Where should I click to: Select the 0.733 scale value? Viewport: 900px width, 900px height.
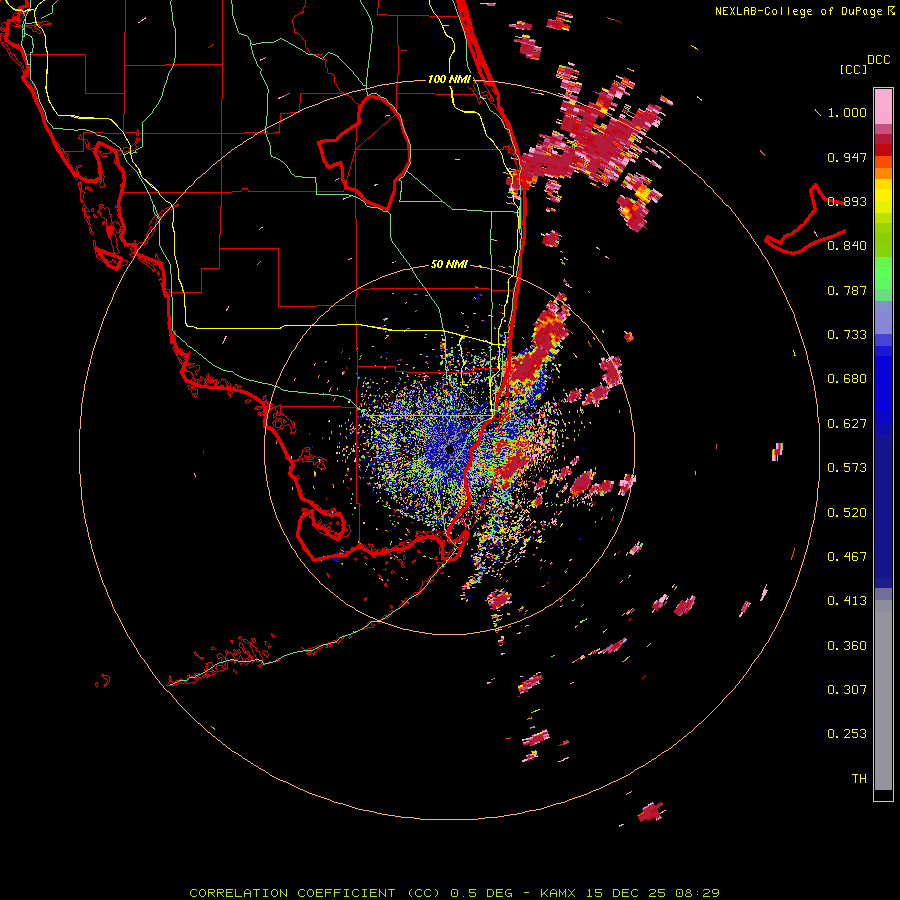click(847, 335)
